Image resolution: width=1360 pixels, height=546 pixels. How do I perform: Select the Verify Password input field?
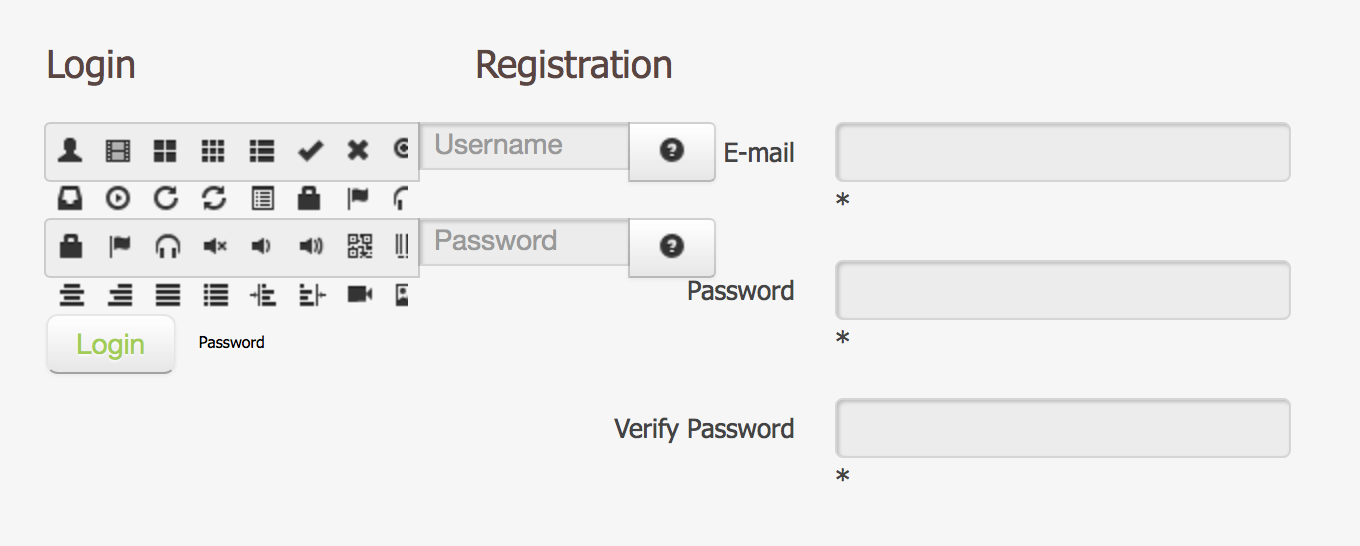[1062, 428]
